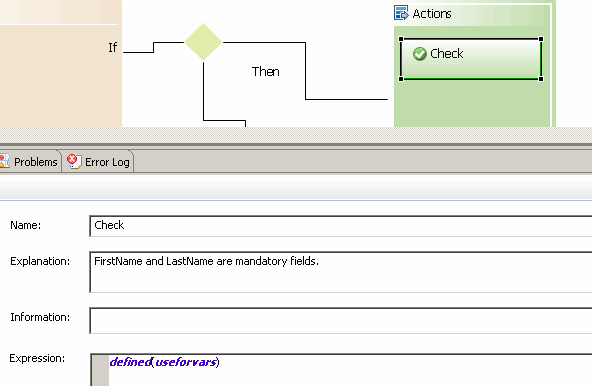
Task: Click the 'useforvars' variable in the expression
Action: [x=186, y=362]
